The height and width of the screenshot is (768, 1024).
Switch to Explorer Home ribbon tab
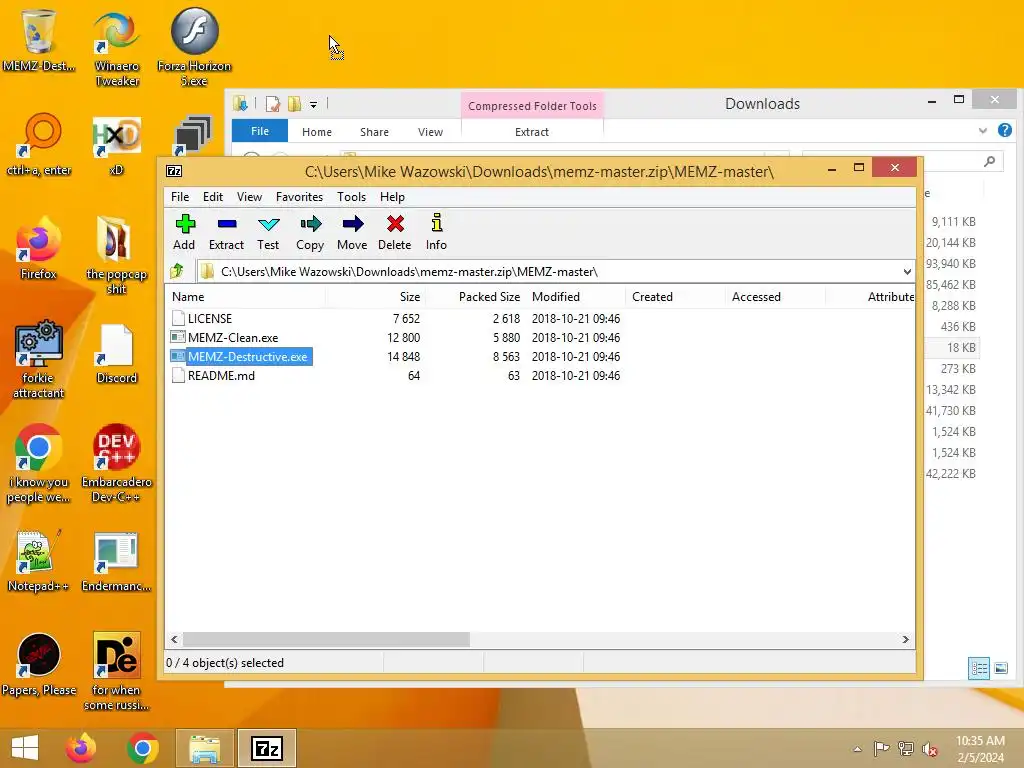click(x=317, y=132)
